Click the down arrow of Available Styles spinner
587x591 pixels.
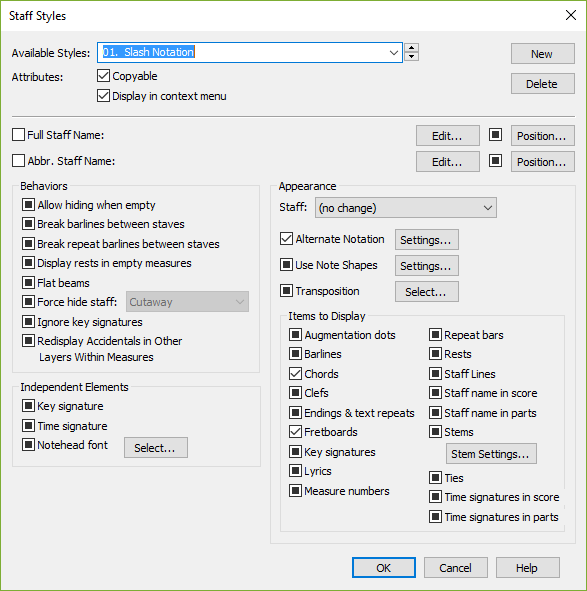tap(411, 57)
